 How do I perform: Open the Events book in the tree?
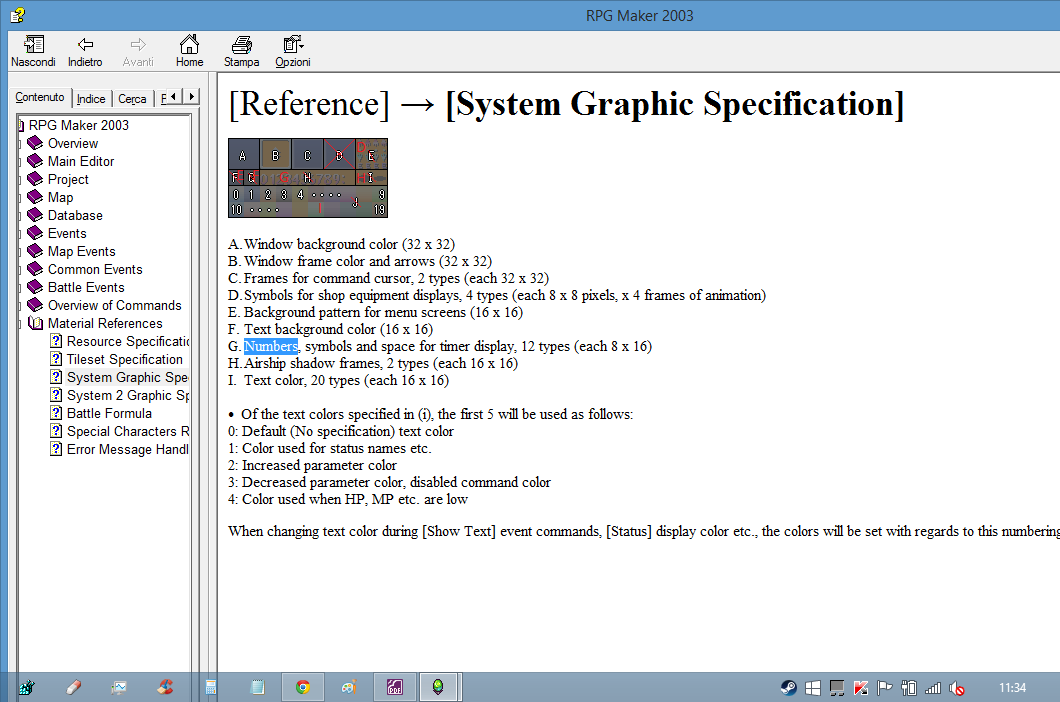pos(67,233)
